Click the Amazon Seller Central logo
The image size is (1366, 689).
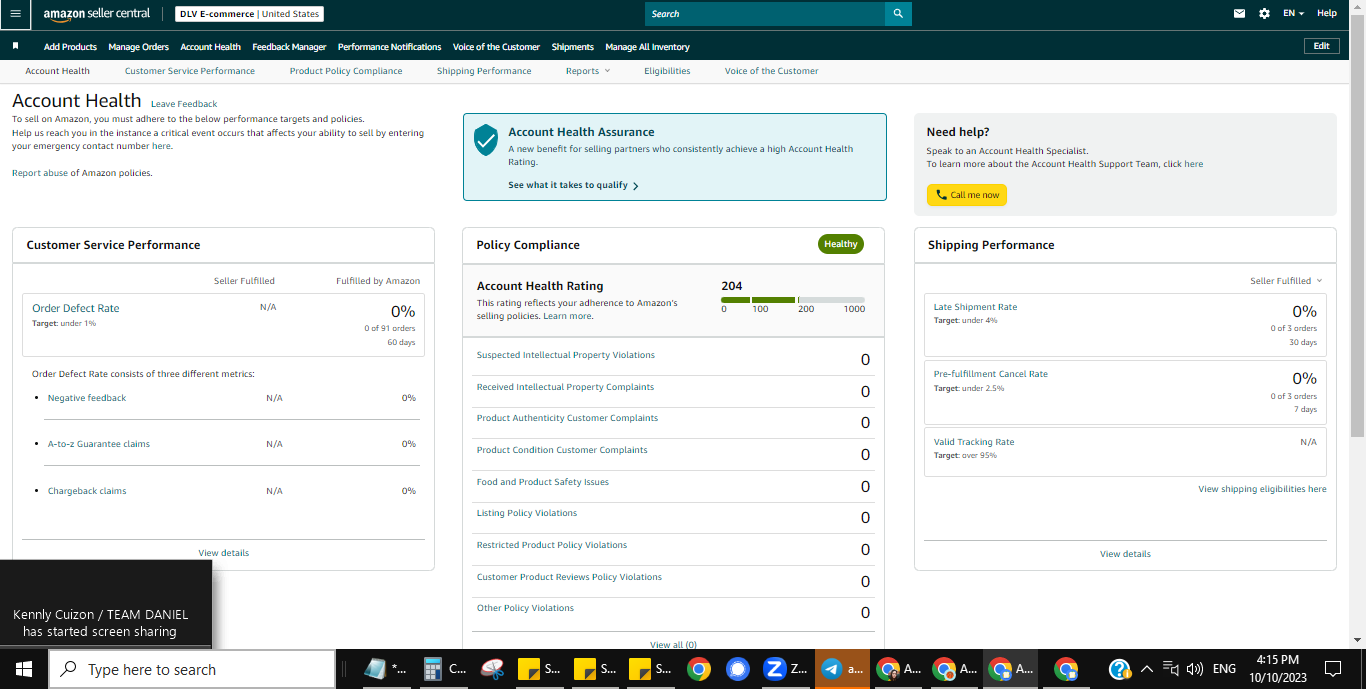tap(97, 14)
